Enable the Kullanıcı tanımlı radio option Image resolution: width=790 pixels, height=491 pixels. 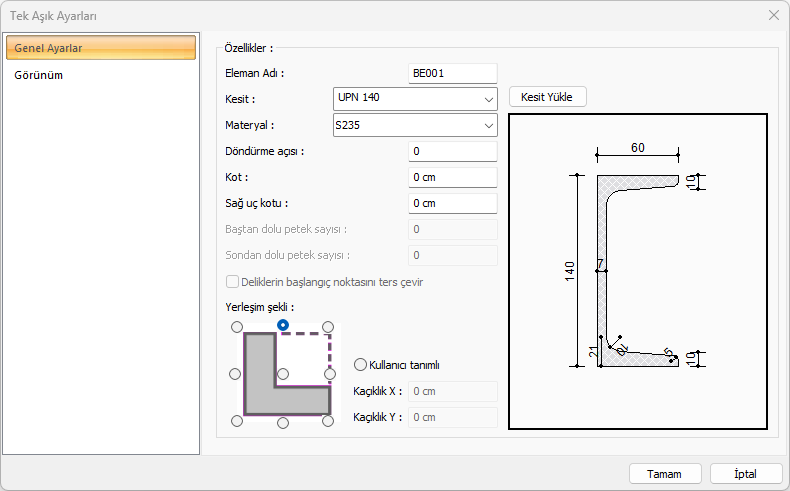click(361, 365)
